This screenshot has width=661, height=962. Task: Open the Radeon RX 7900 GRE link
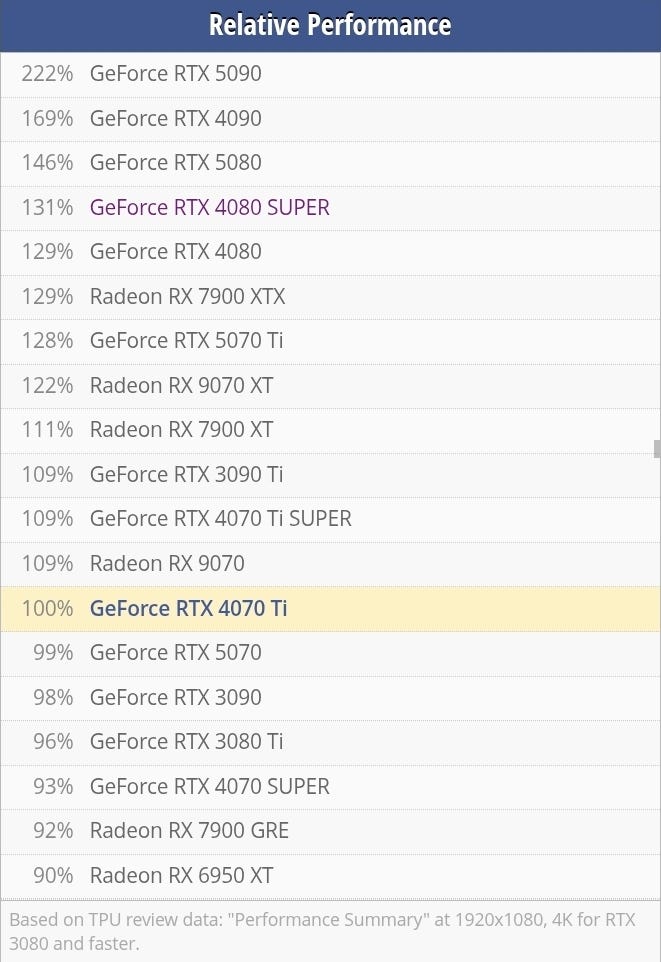[x=189, y=830]
